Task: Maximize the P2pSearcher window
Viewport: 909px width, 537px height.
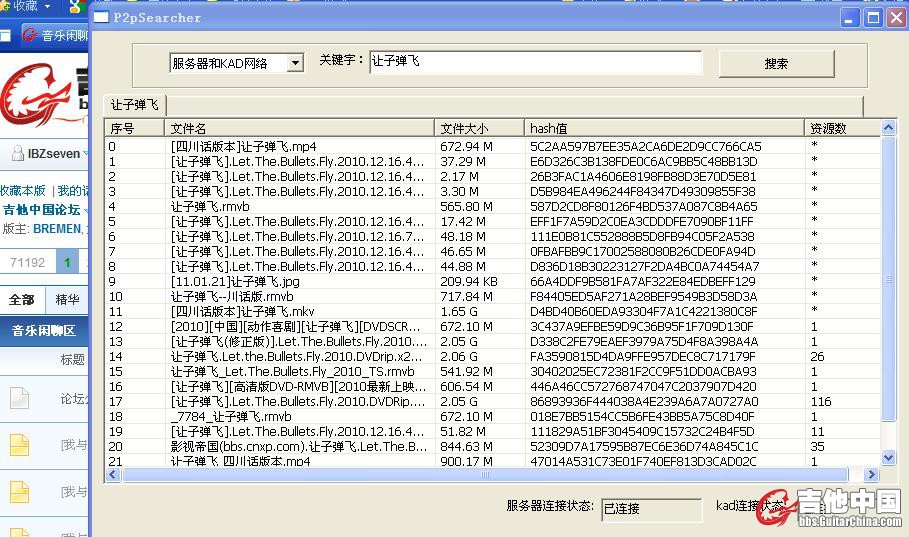Action: point(873,18)
